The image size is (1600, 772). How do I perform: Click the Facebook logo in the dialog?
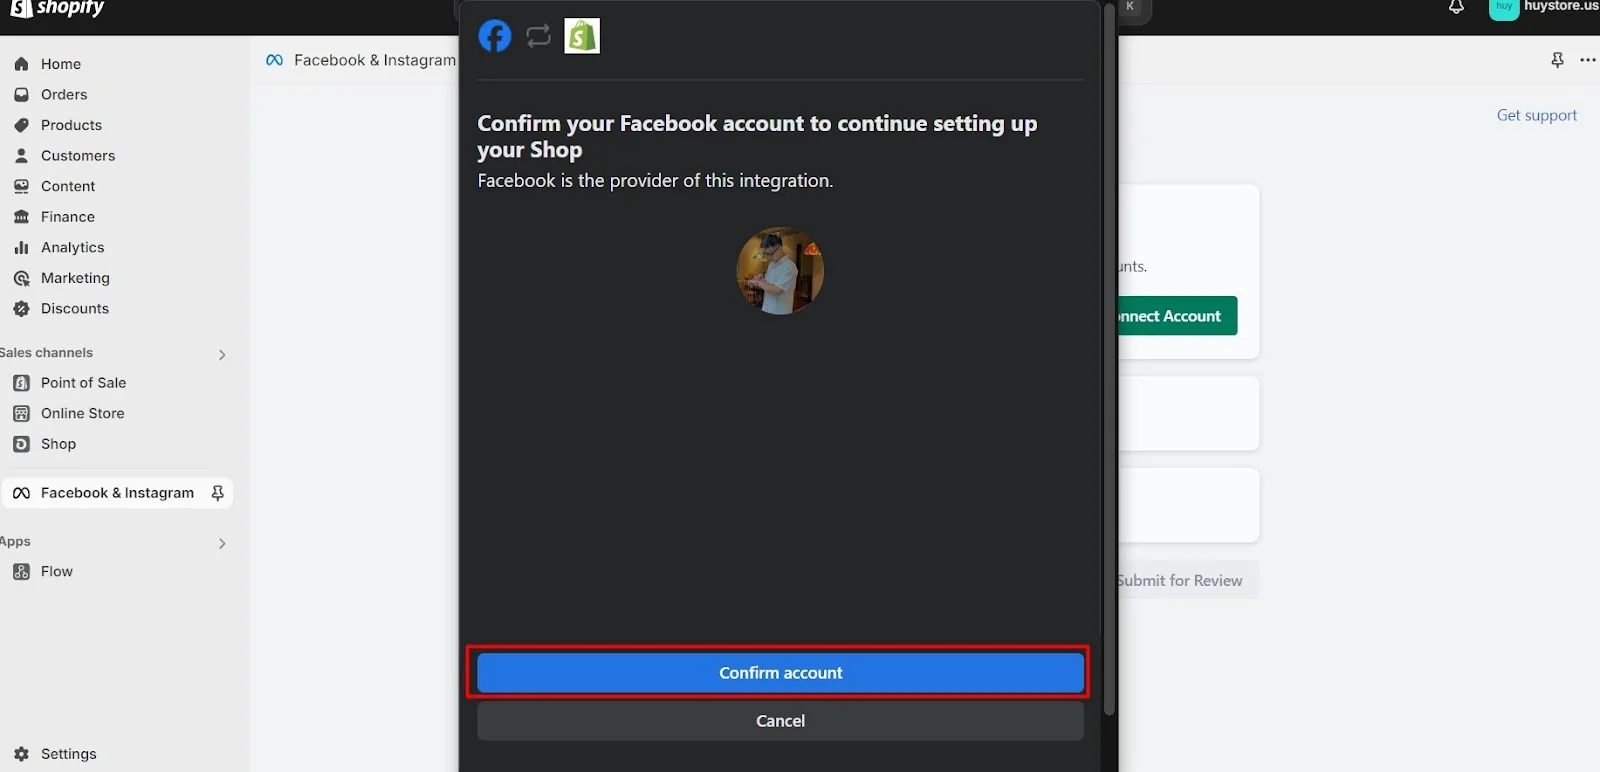click(x=494, y=36)
